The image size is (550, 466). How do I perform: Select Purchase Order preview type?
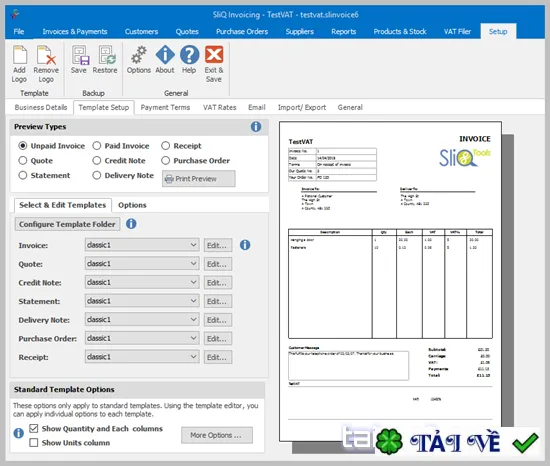pyautogui.click(x=166, y=161)
